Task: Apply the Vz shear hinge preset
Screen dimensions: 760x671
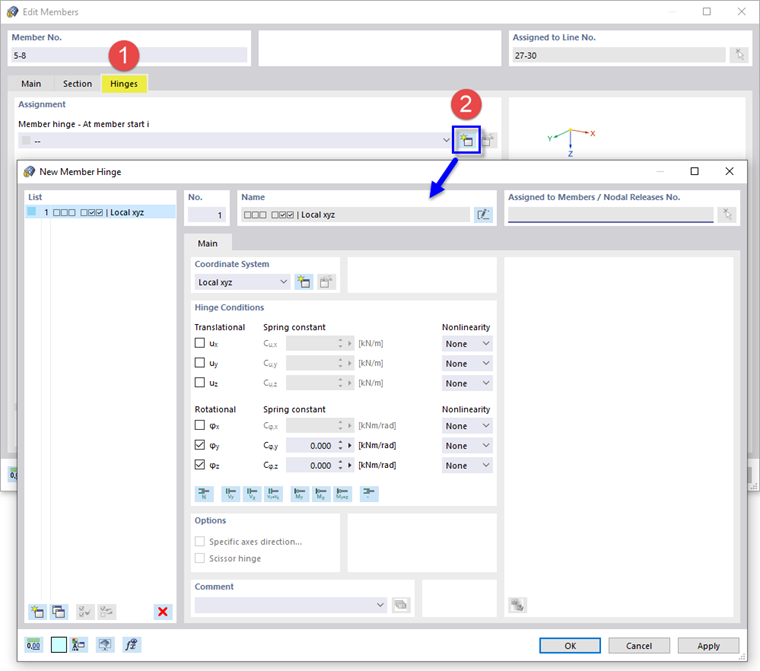Action: [x=252, y=494]
